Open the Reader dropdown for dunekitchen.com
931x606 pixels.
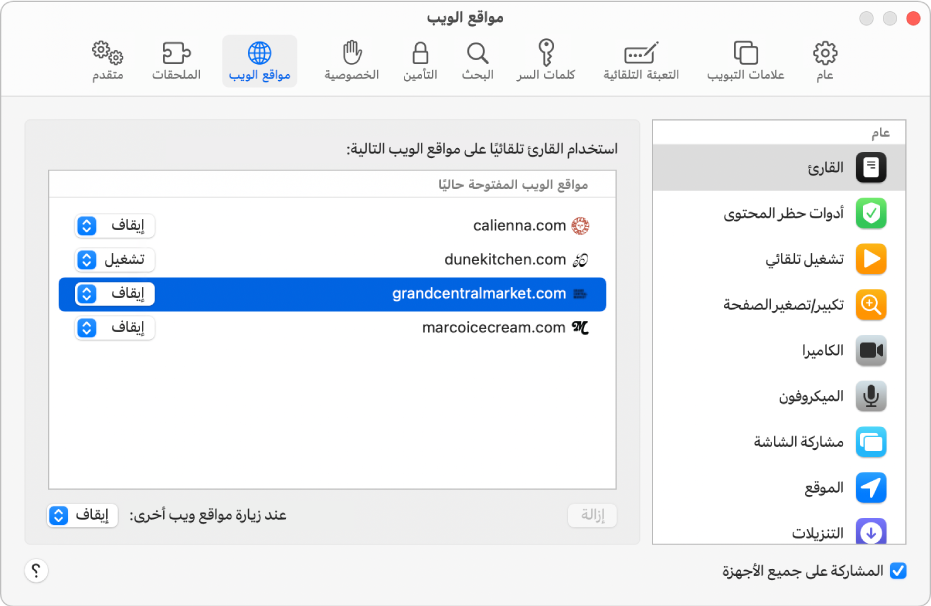point(115,259)
